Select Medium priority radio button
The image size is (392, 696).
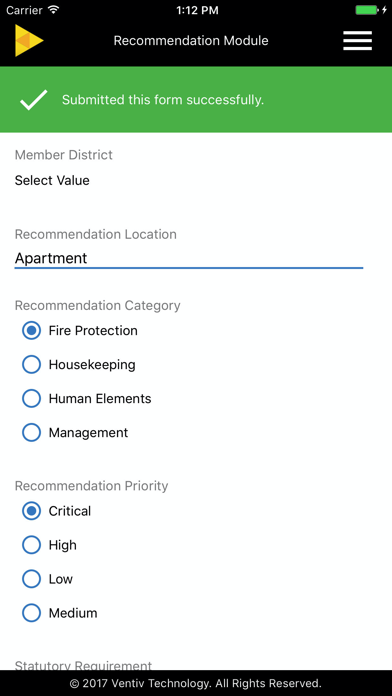click(x=32, y=613)
